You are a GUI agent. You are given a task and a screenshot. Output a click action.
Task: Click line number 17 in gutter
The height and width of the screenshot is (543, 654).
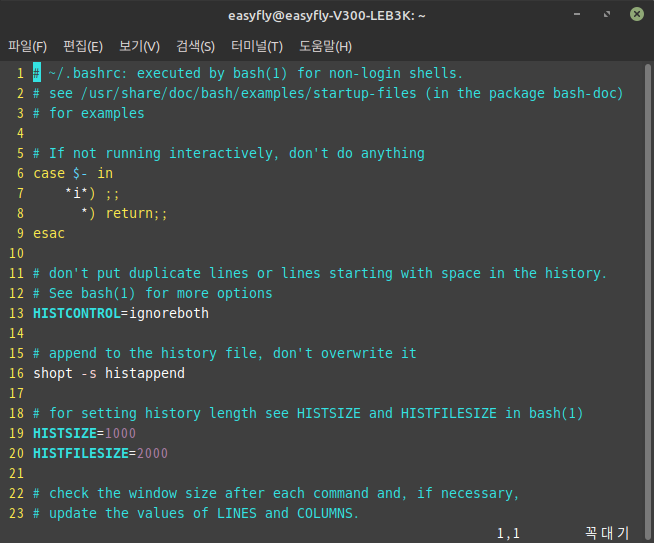[16, 393]
